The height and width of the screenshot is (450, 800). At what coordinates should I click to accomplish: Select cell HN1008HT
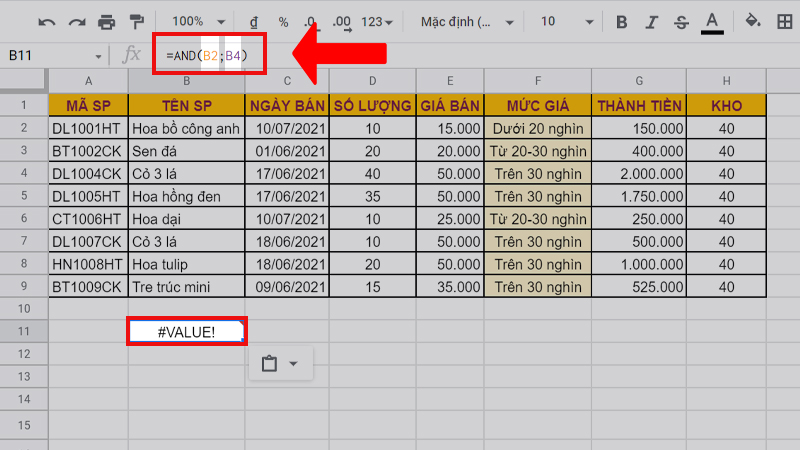pos(88,264)
